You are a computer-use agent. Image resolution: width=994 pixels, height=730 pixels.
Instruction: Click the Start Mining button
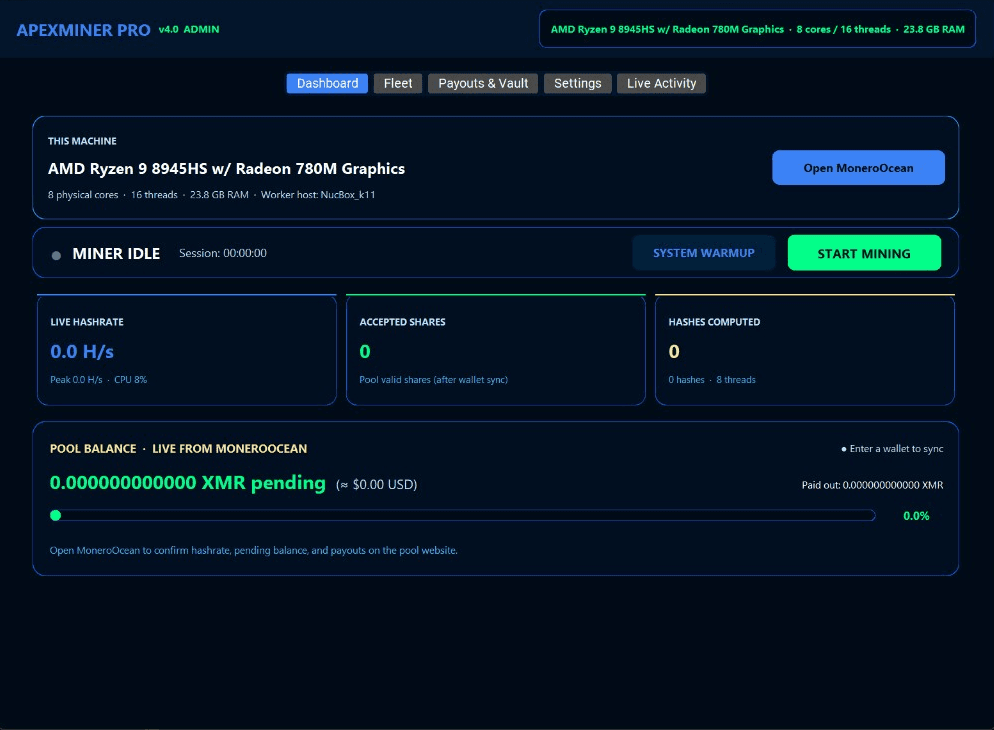coord(864,253)
